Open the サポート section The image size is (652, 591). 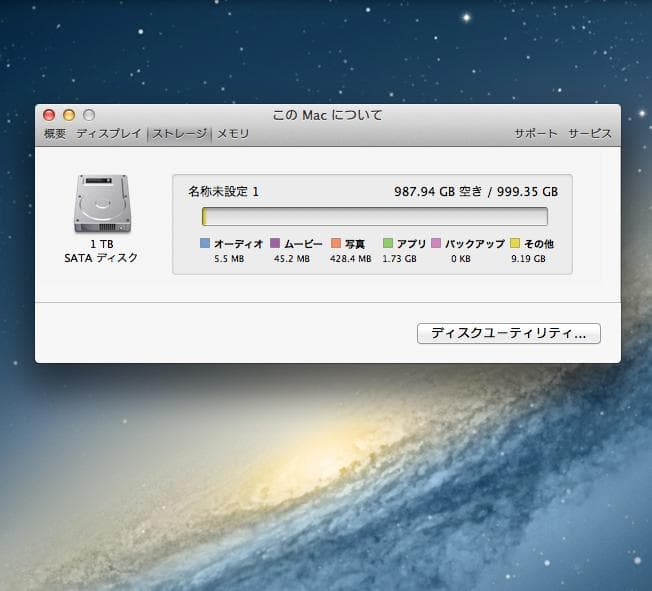(x=536, y=134)
